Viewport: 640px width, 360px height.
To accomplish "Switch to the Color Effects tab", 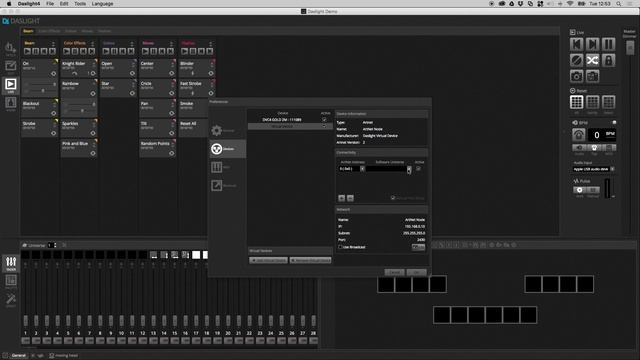I will tap(49, 31).
